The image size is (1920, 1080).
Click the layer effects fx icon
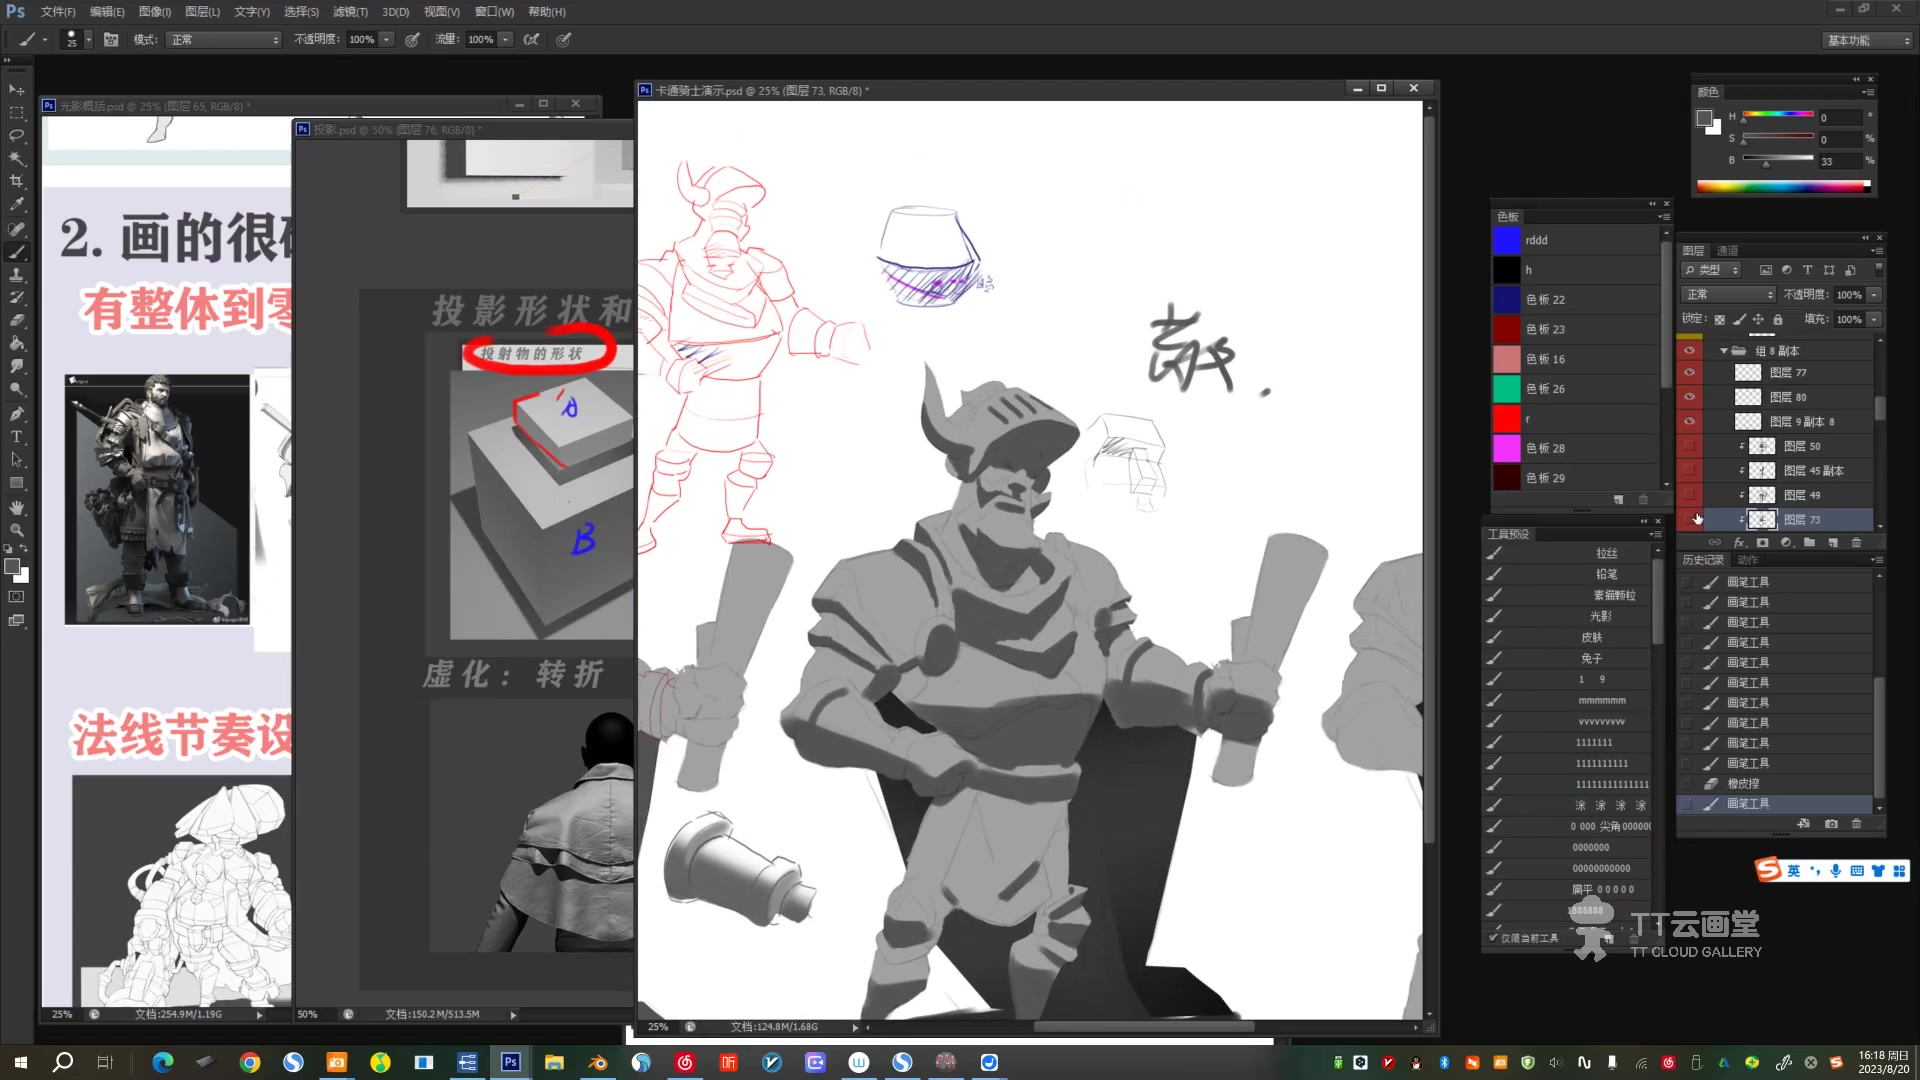[x=1739, y=543]
